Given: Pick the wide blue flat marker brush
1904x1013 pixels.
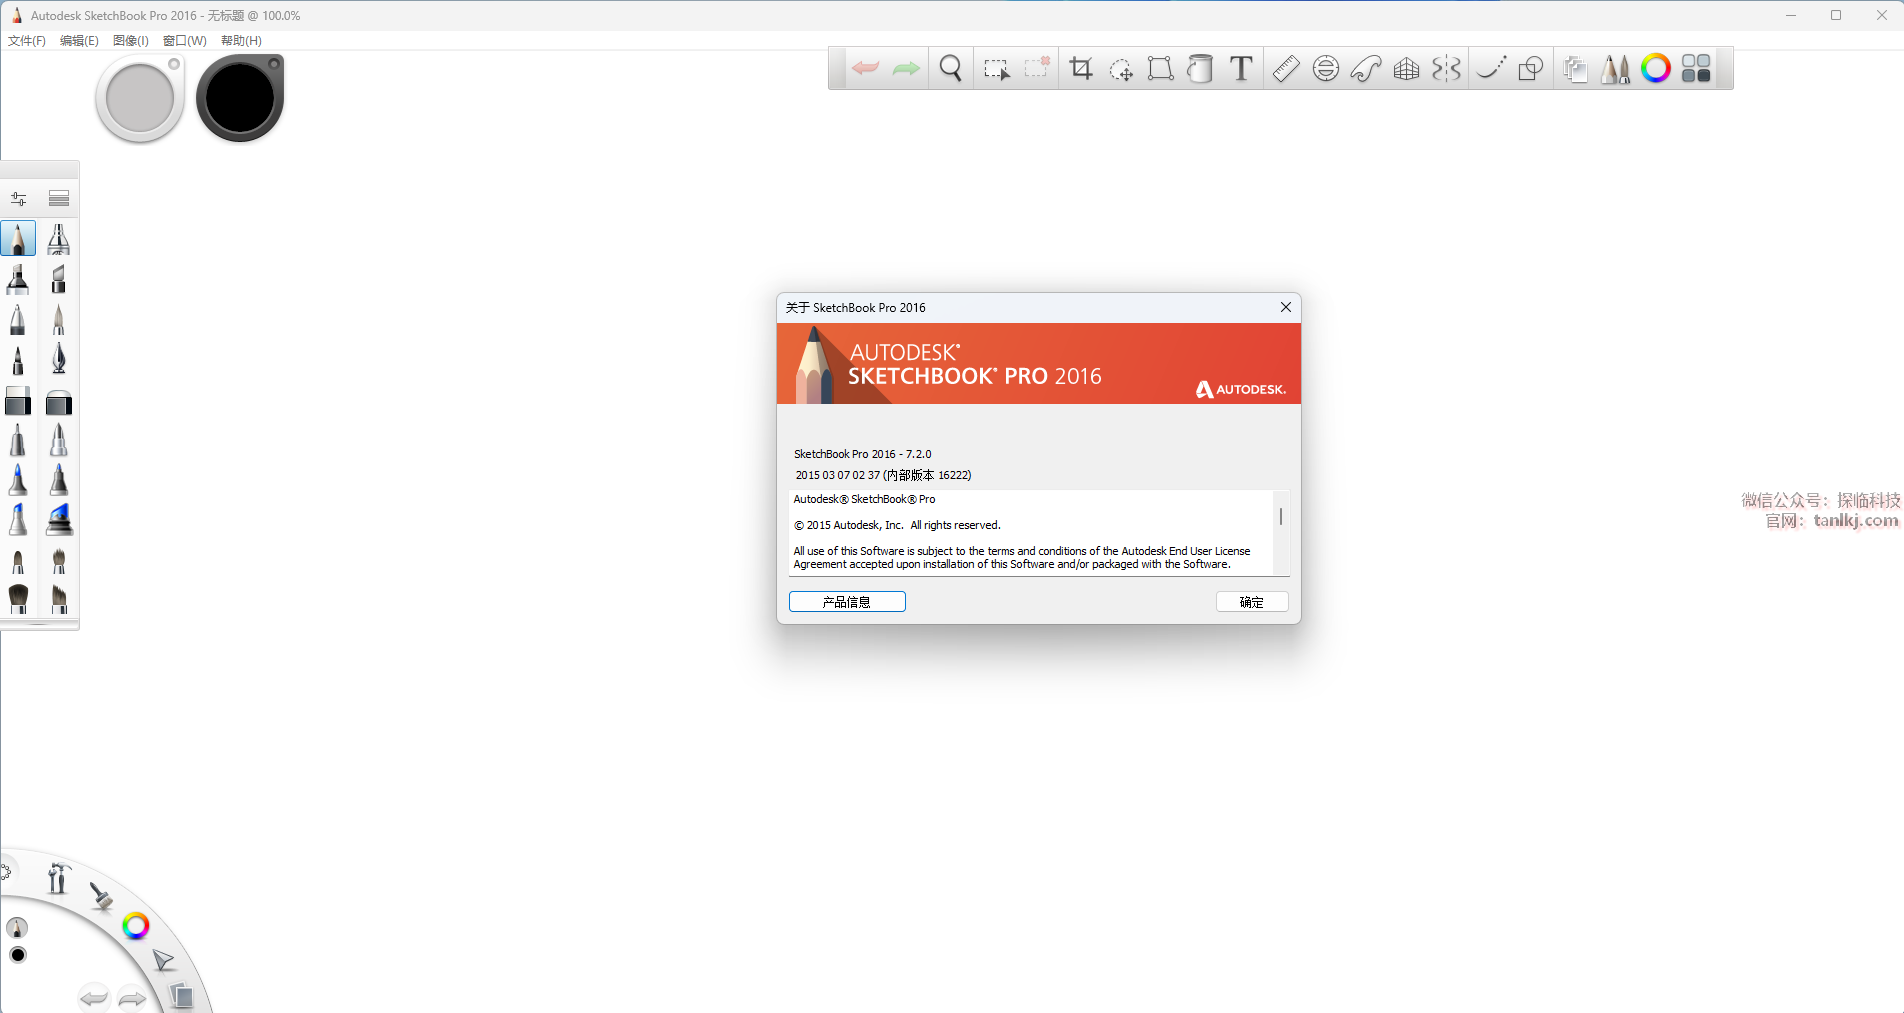Looking at the screenshot, I should tap(59, 520).
